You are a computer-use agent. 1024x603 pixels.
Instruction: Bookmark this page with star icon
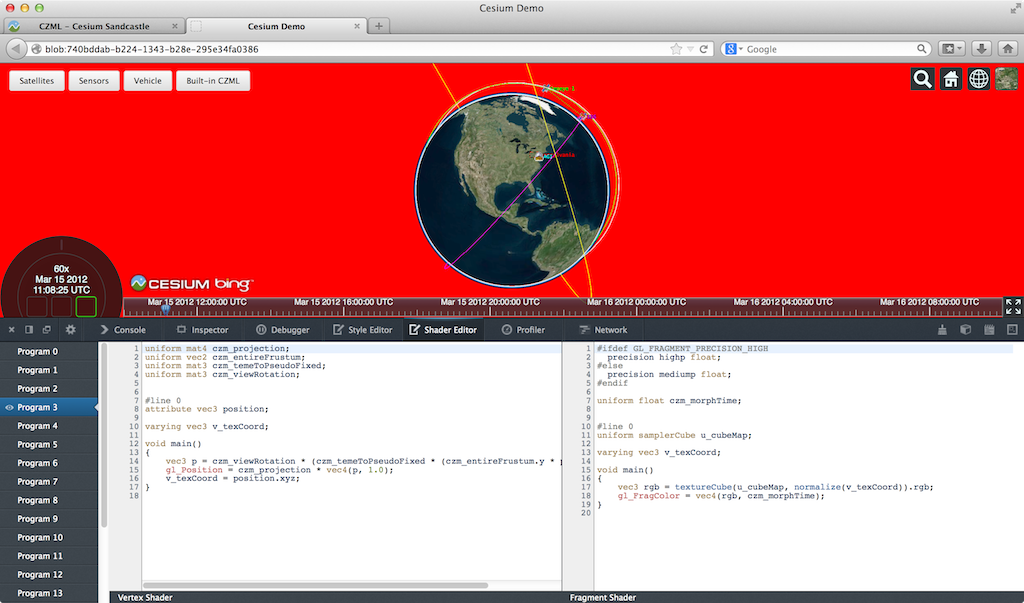(676, 49)
